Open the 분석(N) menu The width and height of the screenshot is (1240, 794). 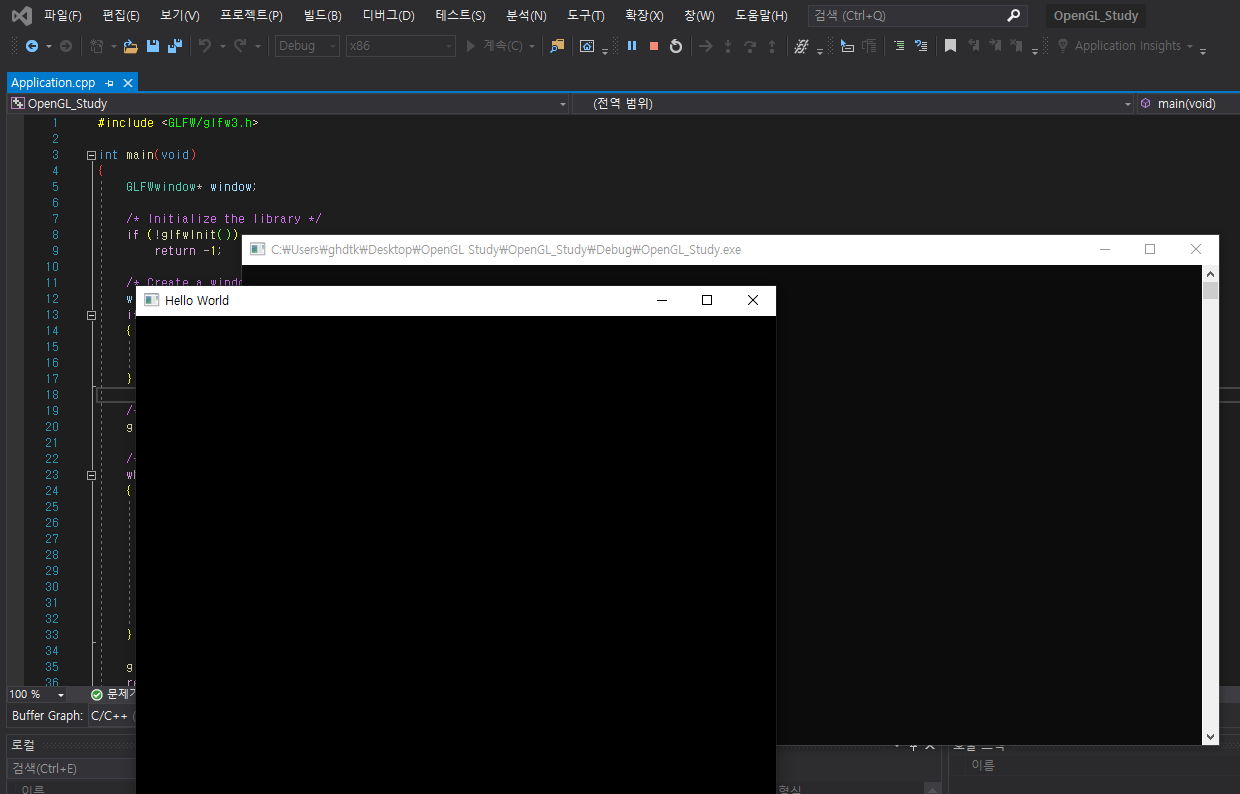(x=526, y=16)
